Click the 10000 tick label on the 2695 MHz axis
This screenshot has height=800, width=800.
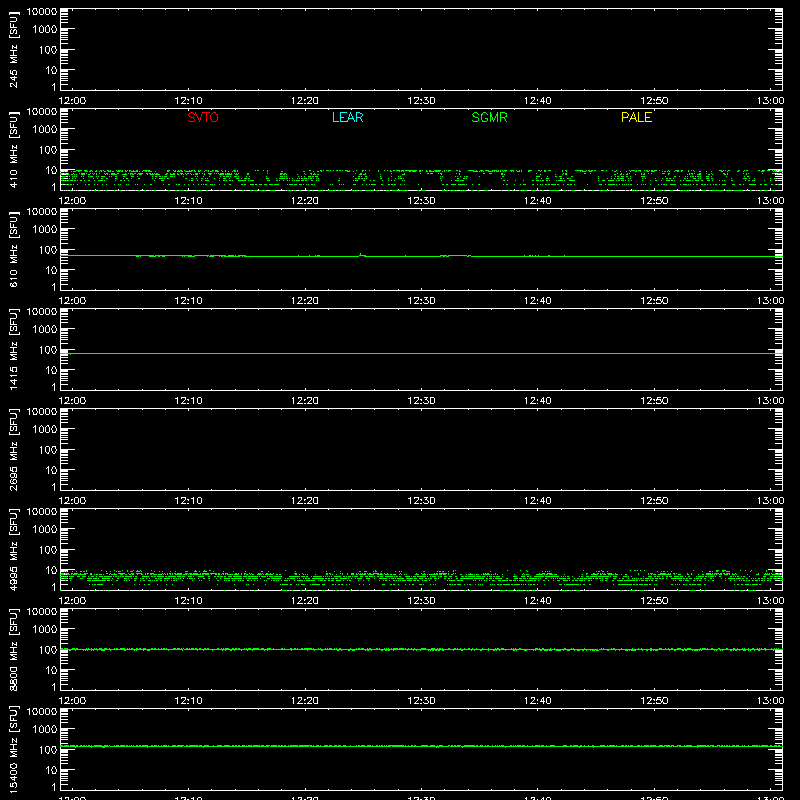point(42,412)
